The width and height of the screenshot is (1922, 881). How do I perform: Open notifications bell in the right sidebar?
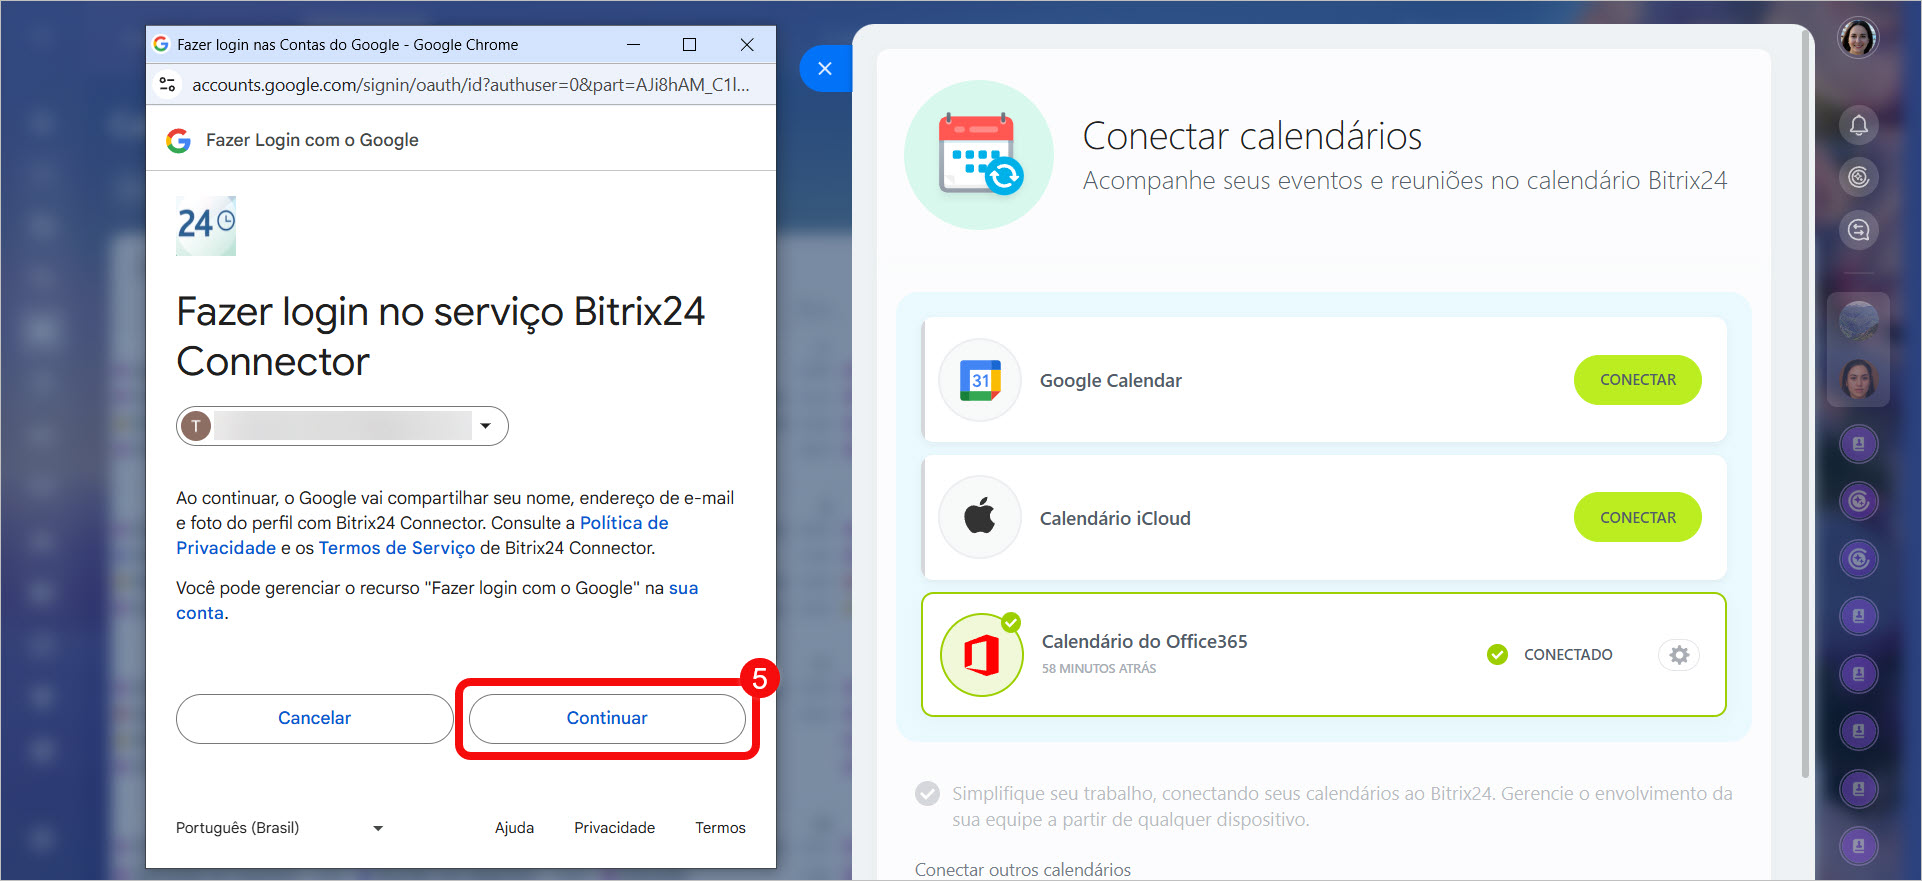(1858, 125)
